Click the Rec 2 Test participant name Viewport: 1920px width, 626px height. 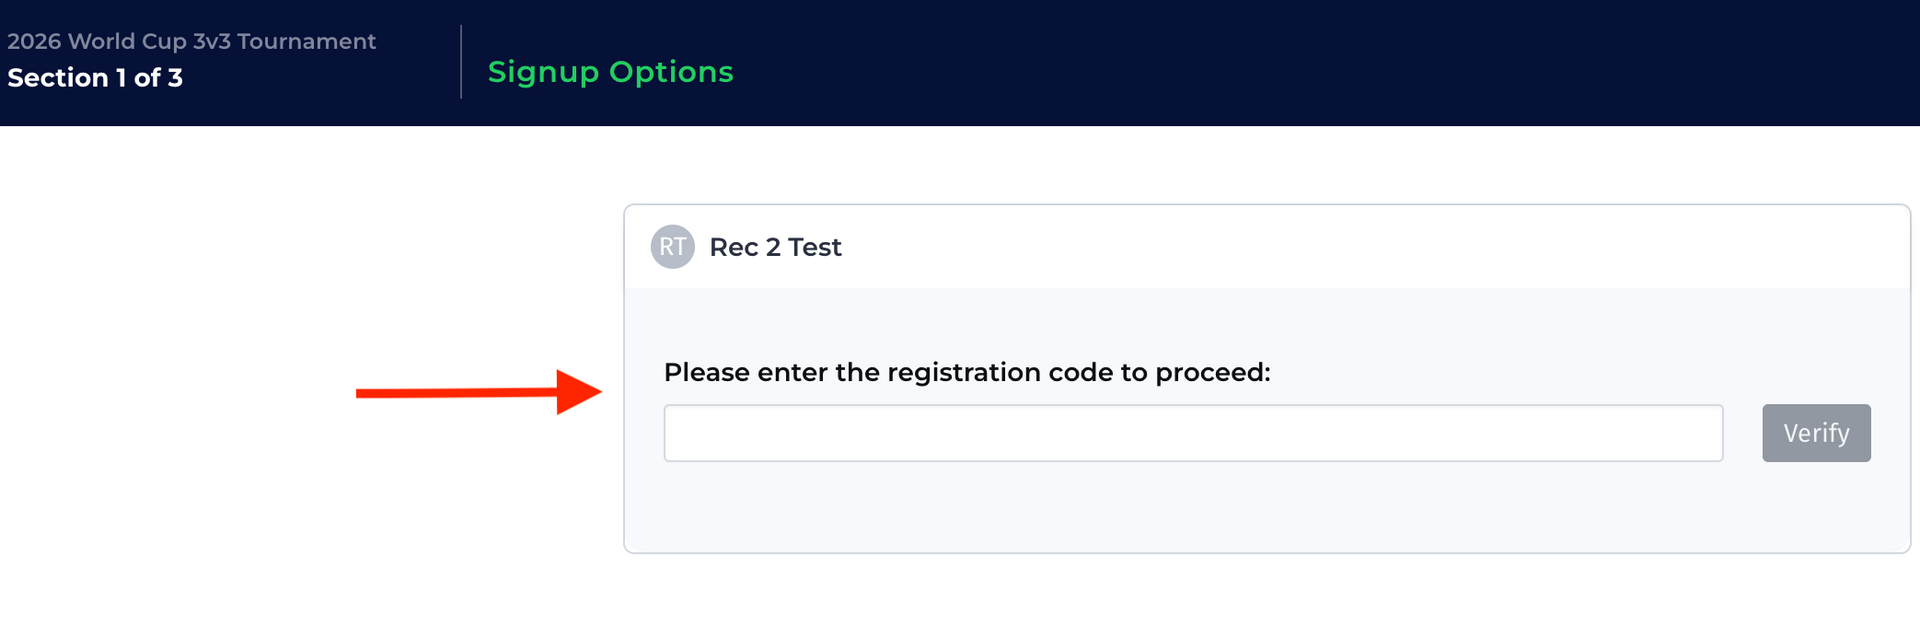775,247
